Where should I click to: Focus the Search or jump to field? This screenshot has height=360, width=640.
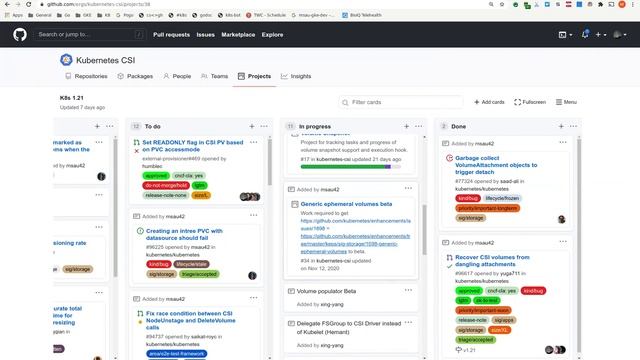90,35
